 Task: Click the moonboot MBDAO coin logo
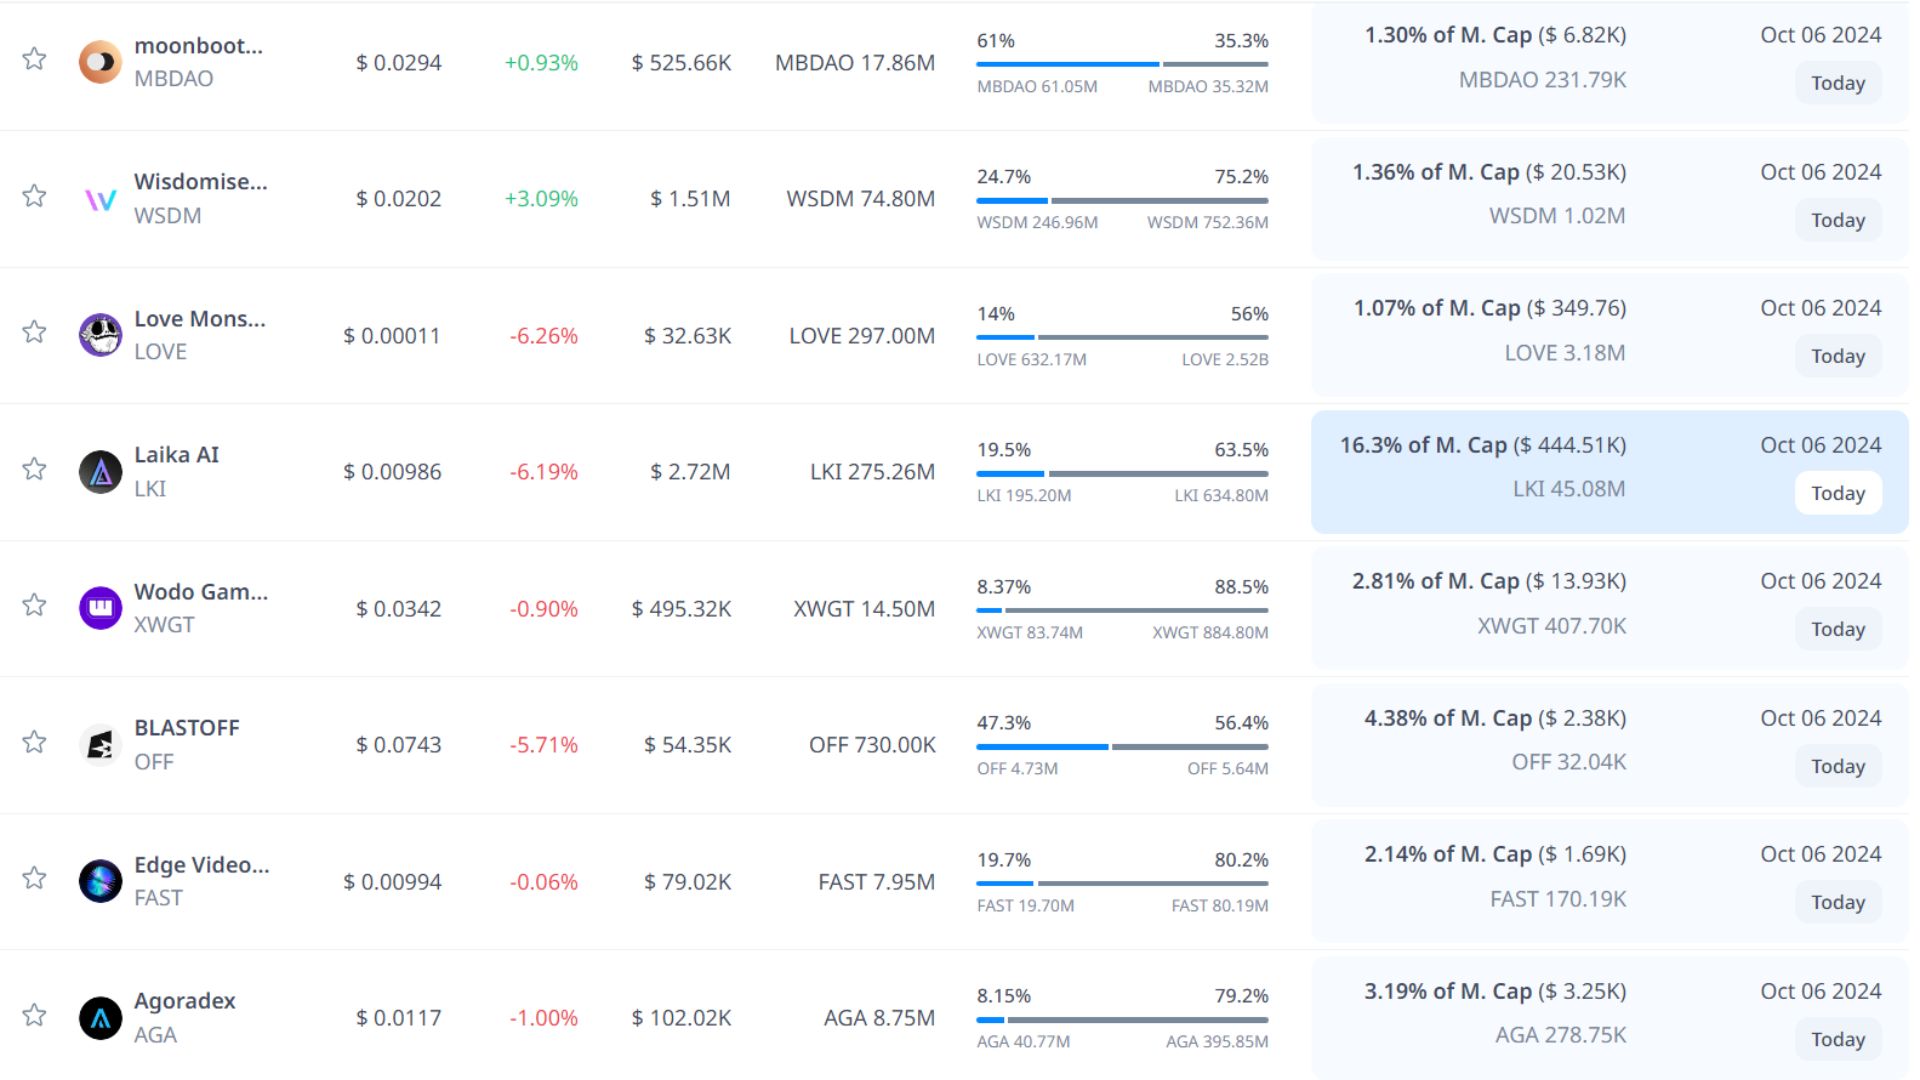100,62
